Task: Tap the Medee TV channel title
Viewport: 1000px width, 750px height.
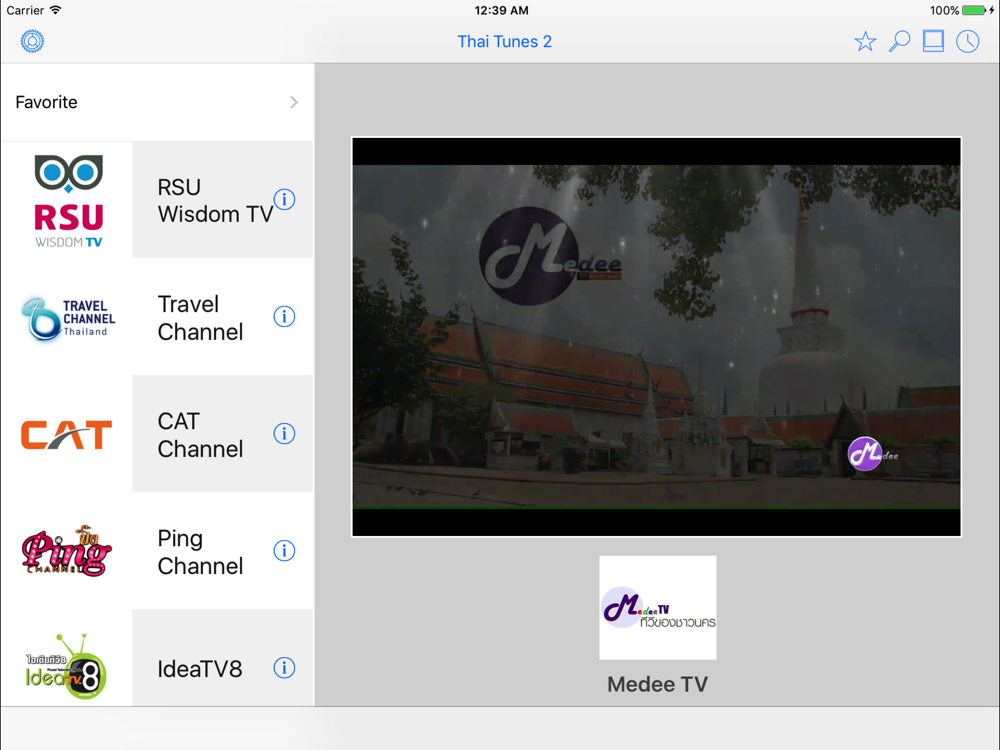Action: pos(658,684)
